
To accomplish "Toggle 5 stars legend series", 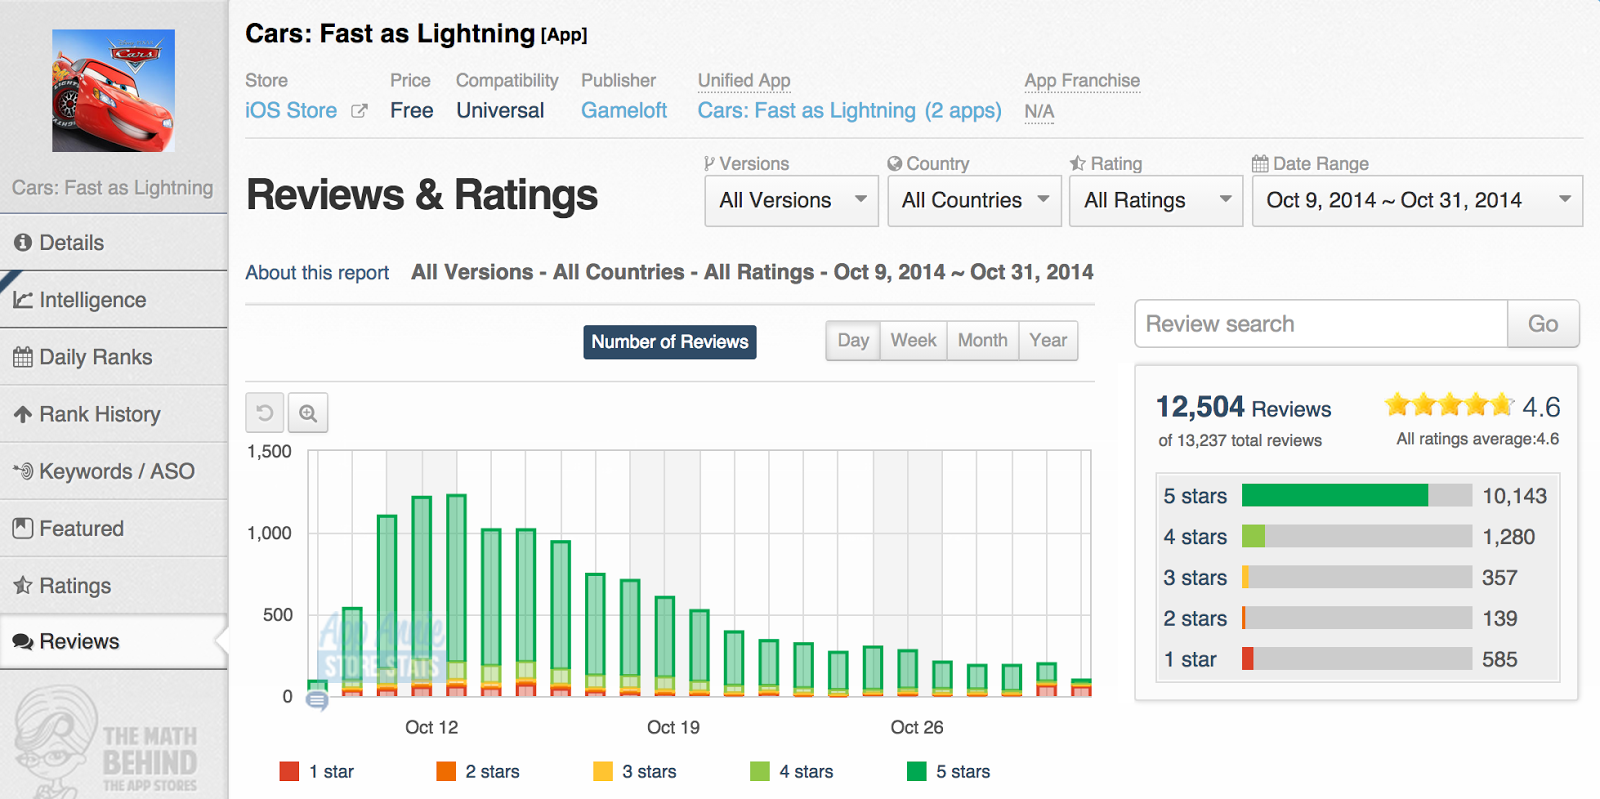I will click(949, 771).
